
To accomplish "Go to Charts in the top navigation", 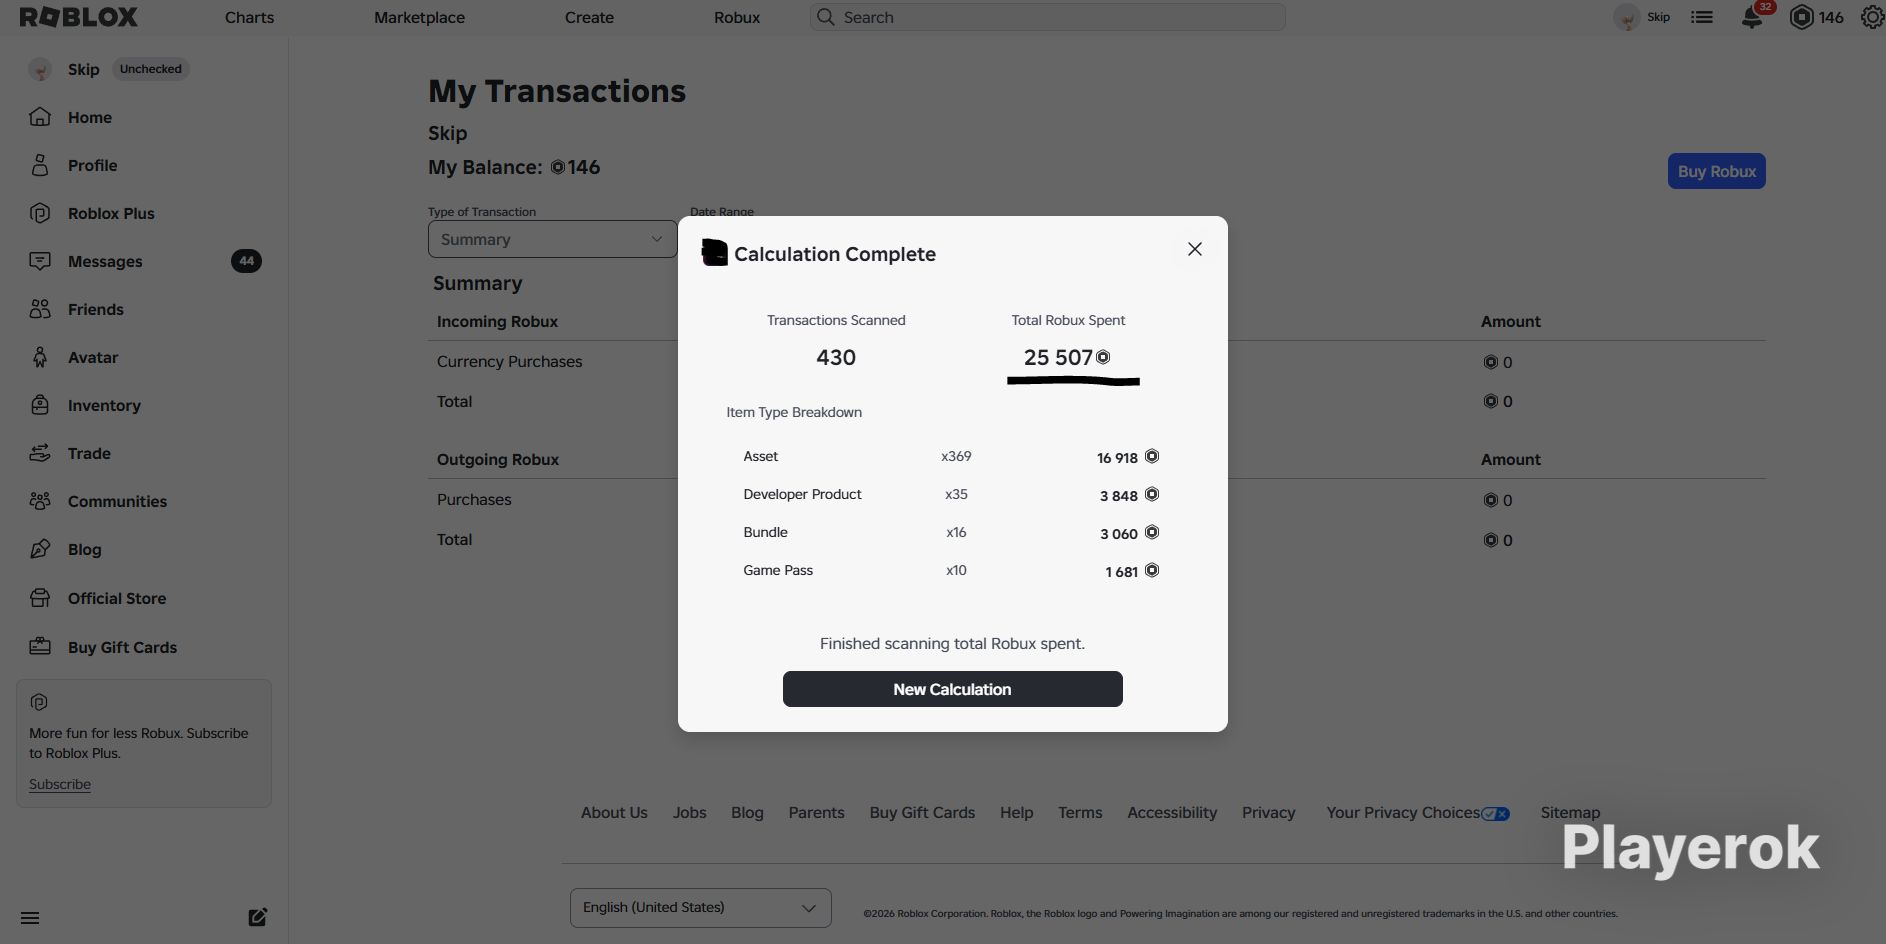I will [x=249, y=17].
